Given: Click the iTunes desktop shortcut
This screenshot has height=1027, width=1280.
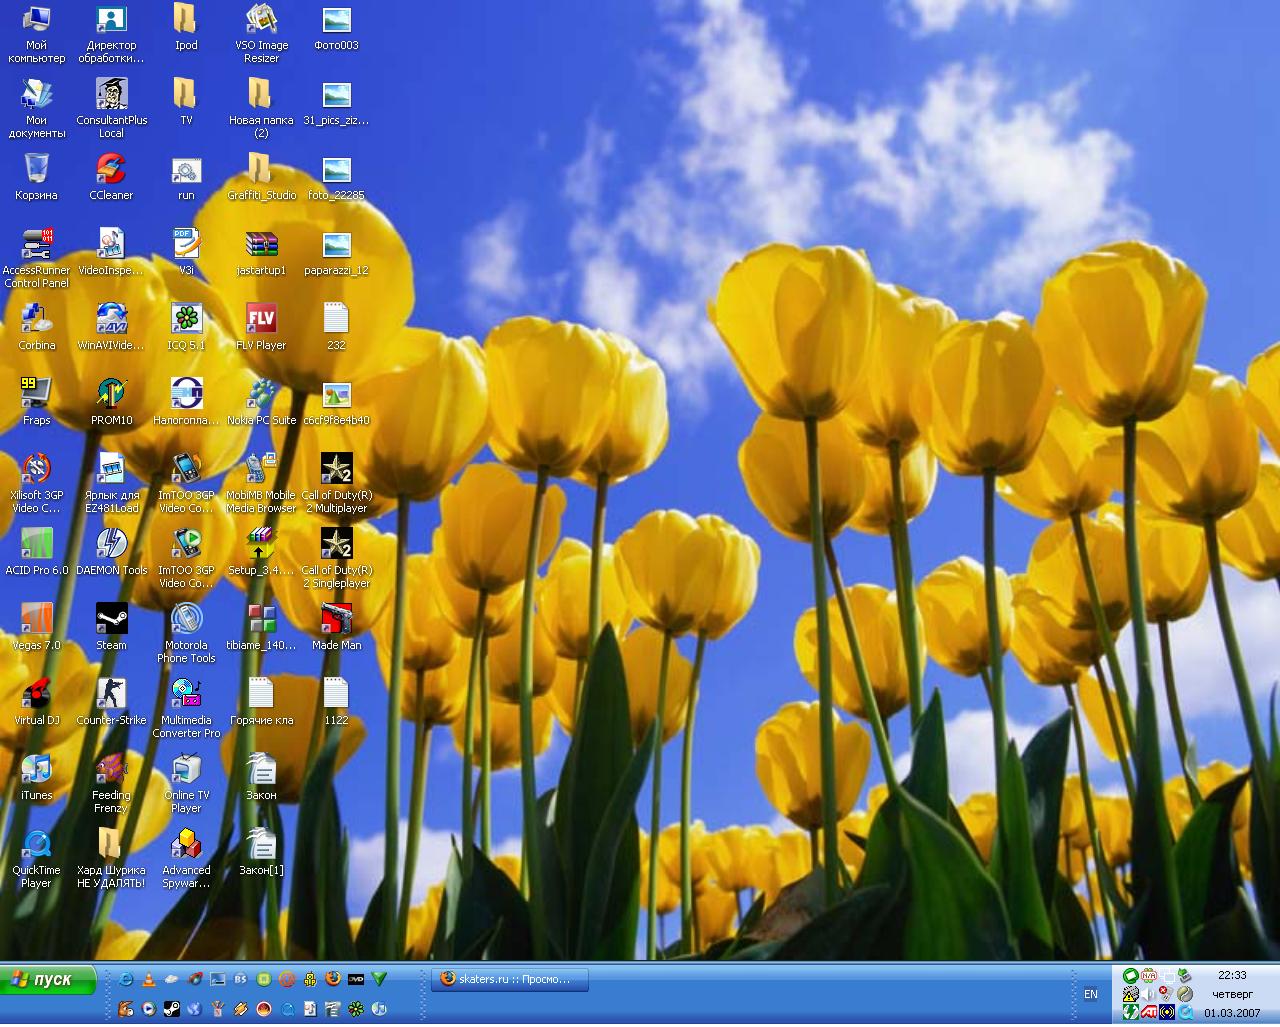Looking at the screenshot, I should 36,771.
